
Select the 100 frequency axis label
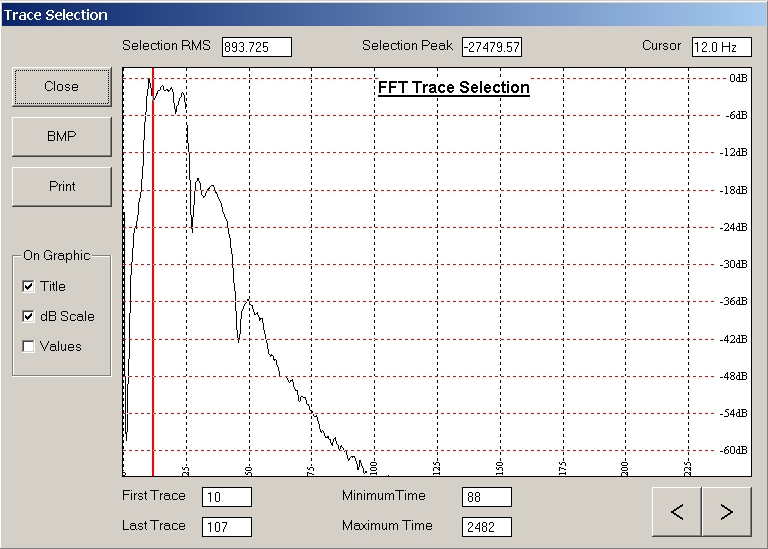(x=374, y=468)
